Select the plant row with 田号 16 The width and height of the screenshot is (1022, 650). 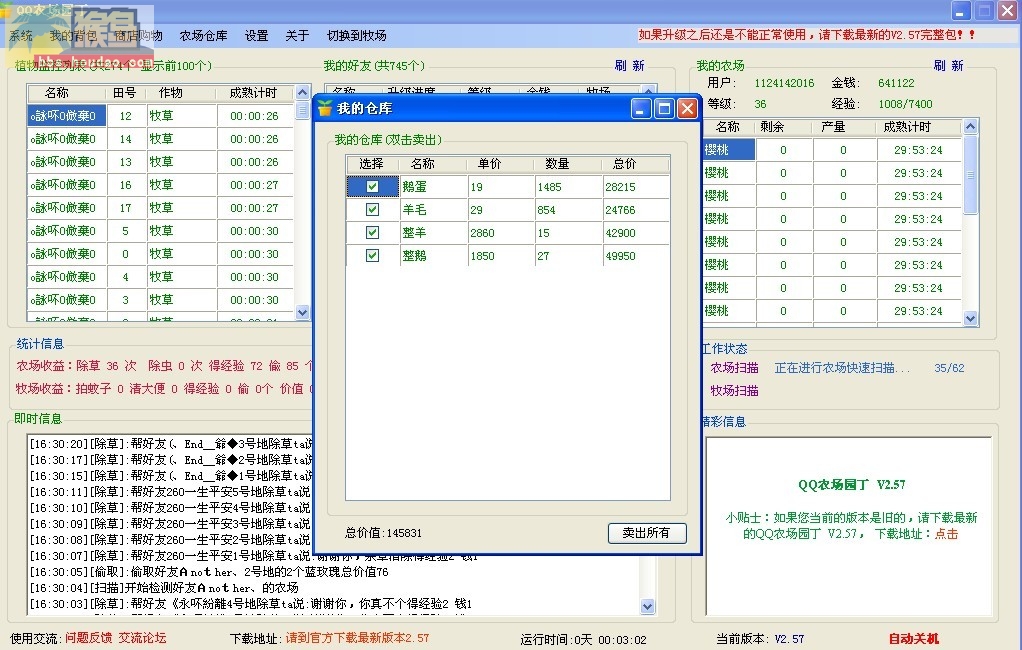(x=160, y=185)
